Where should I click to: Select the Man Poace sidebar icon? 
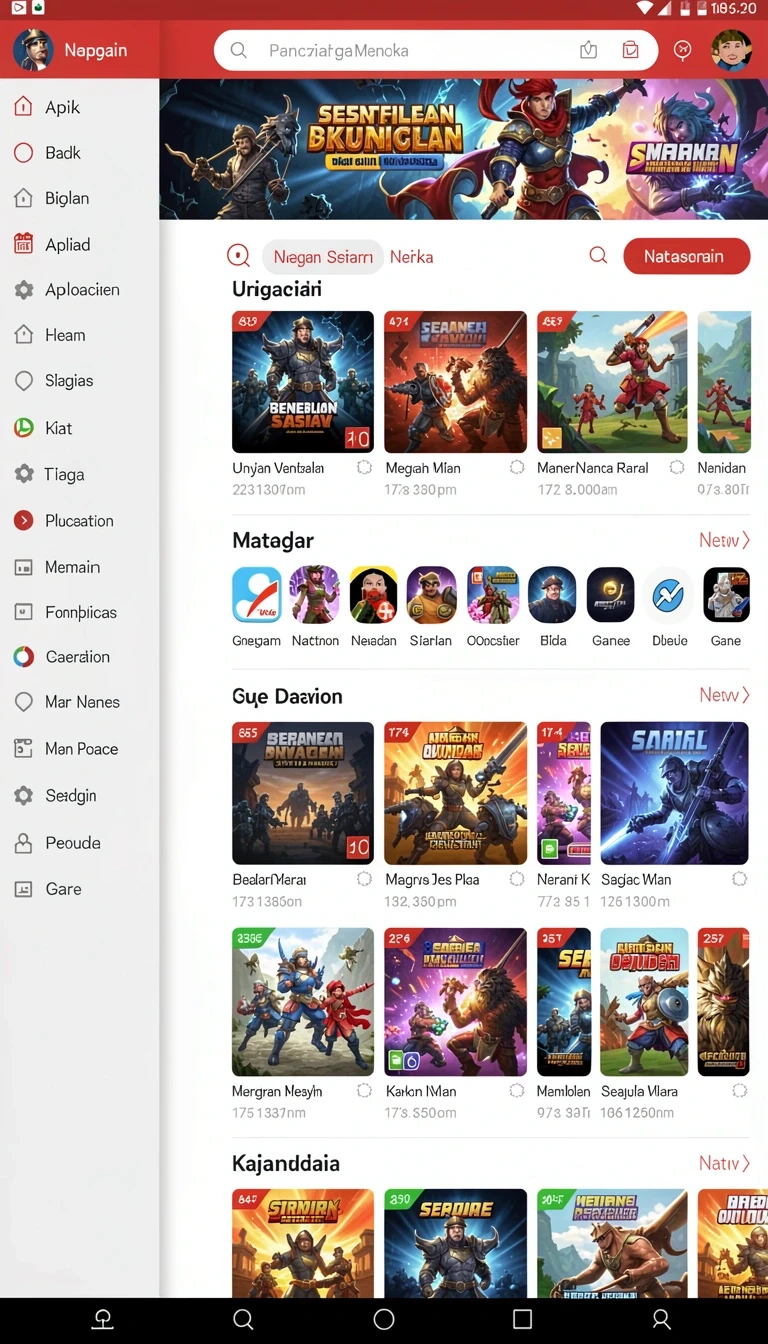point(23,748)
